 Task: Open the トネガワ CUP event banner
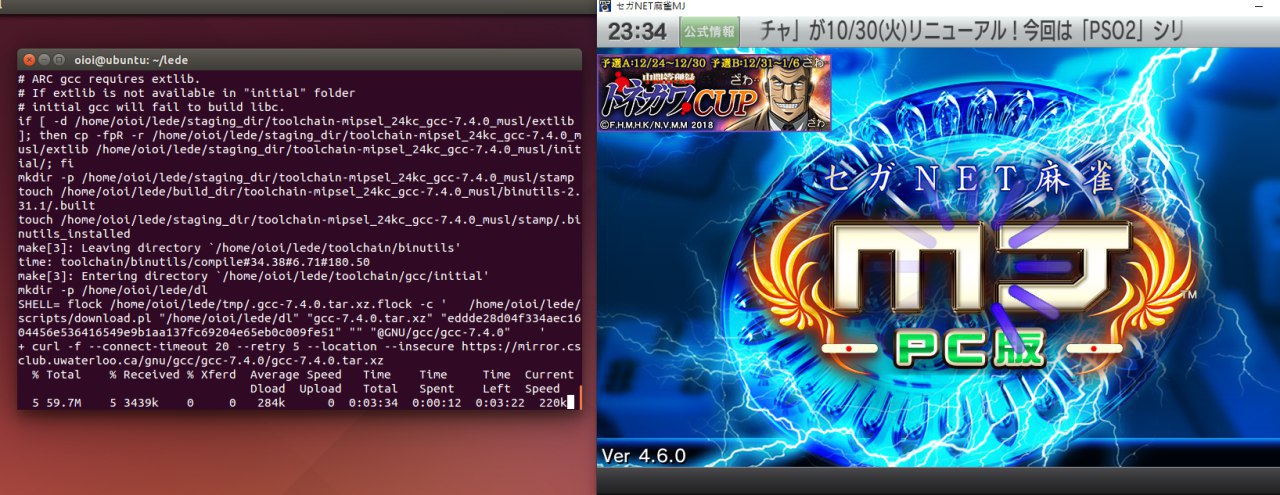click(x=714, y=92)
